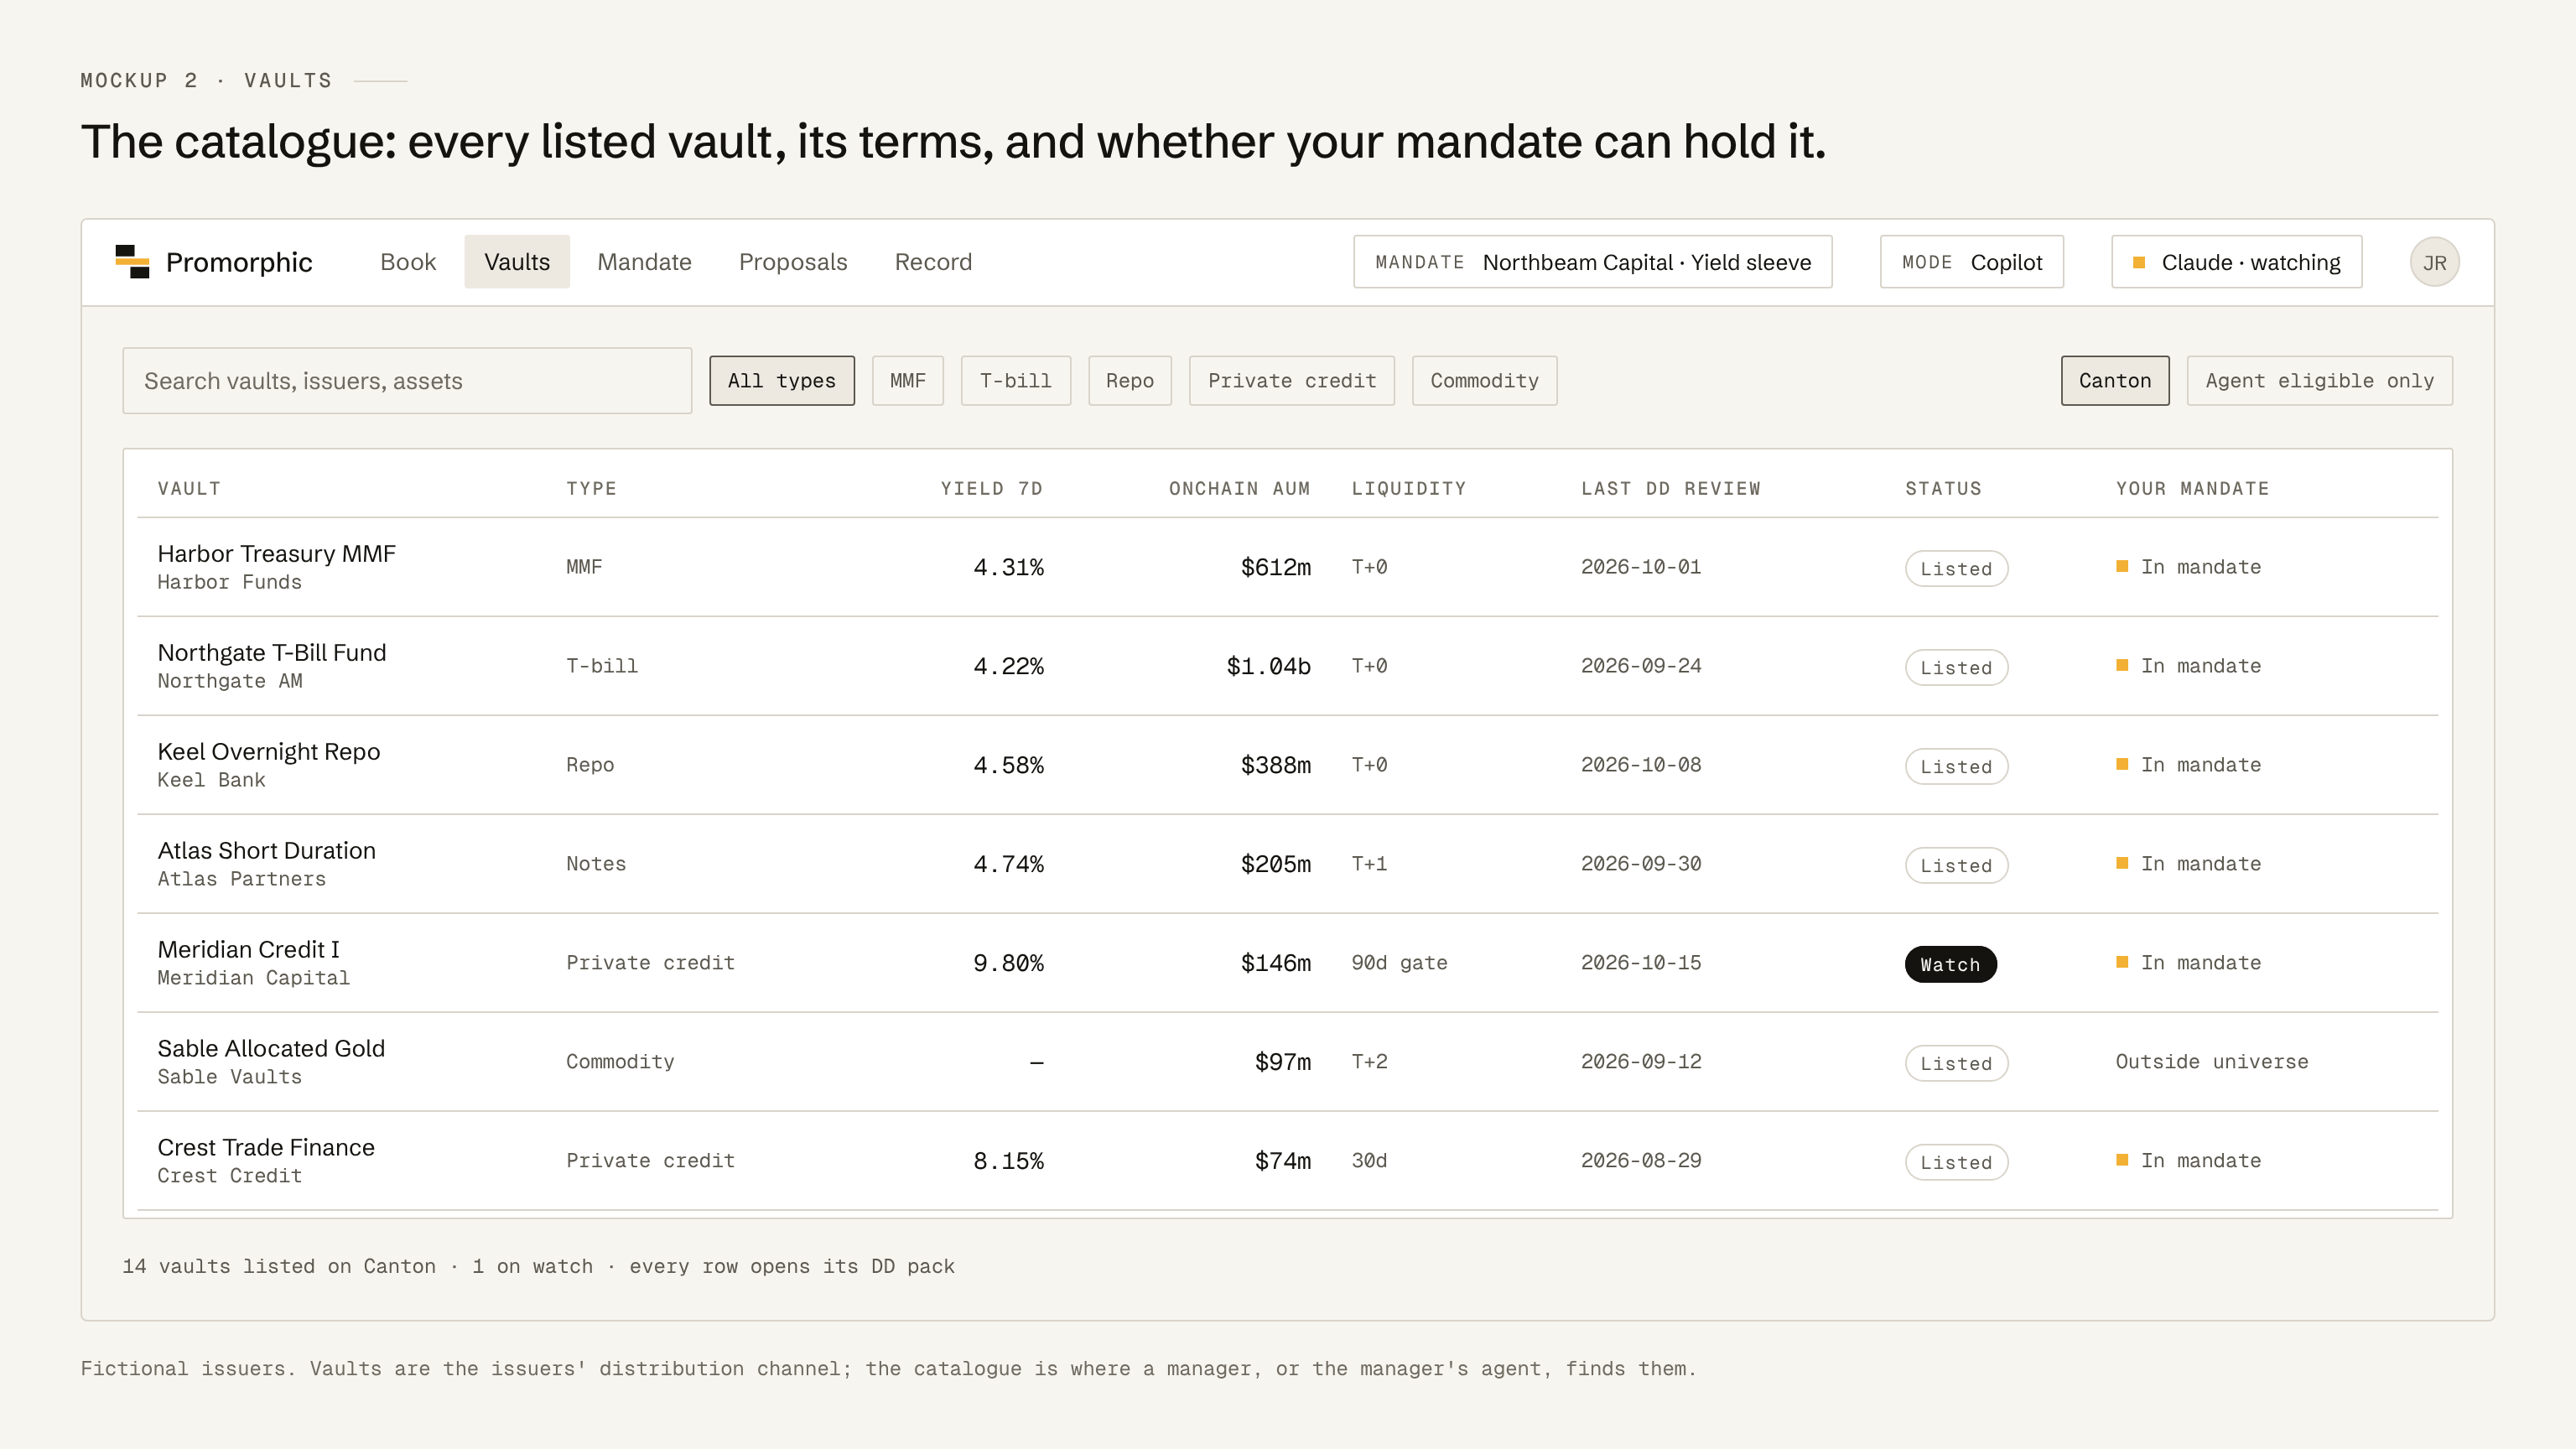Switch to the Vaults tab
Image resolution: width=2576 pixels, height=1449 pixels.
coord(517,262)
